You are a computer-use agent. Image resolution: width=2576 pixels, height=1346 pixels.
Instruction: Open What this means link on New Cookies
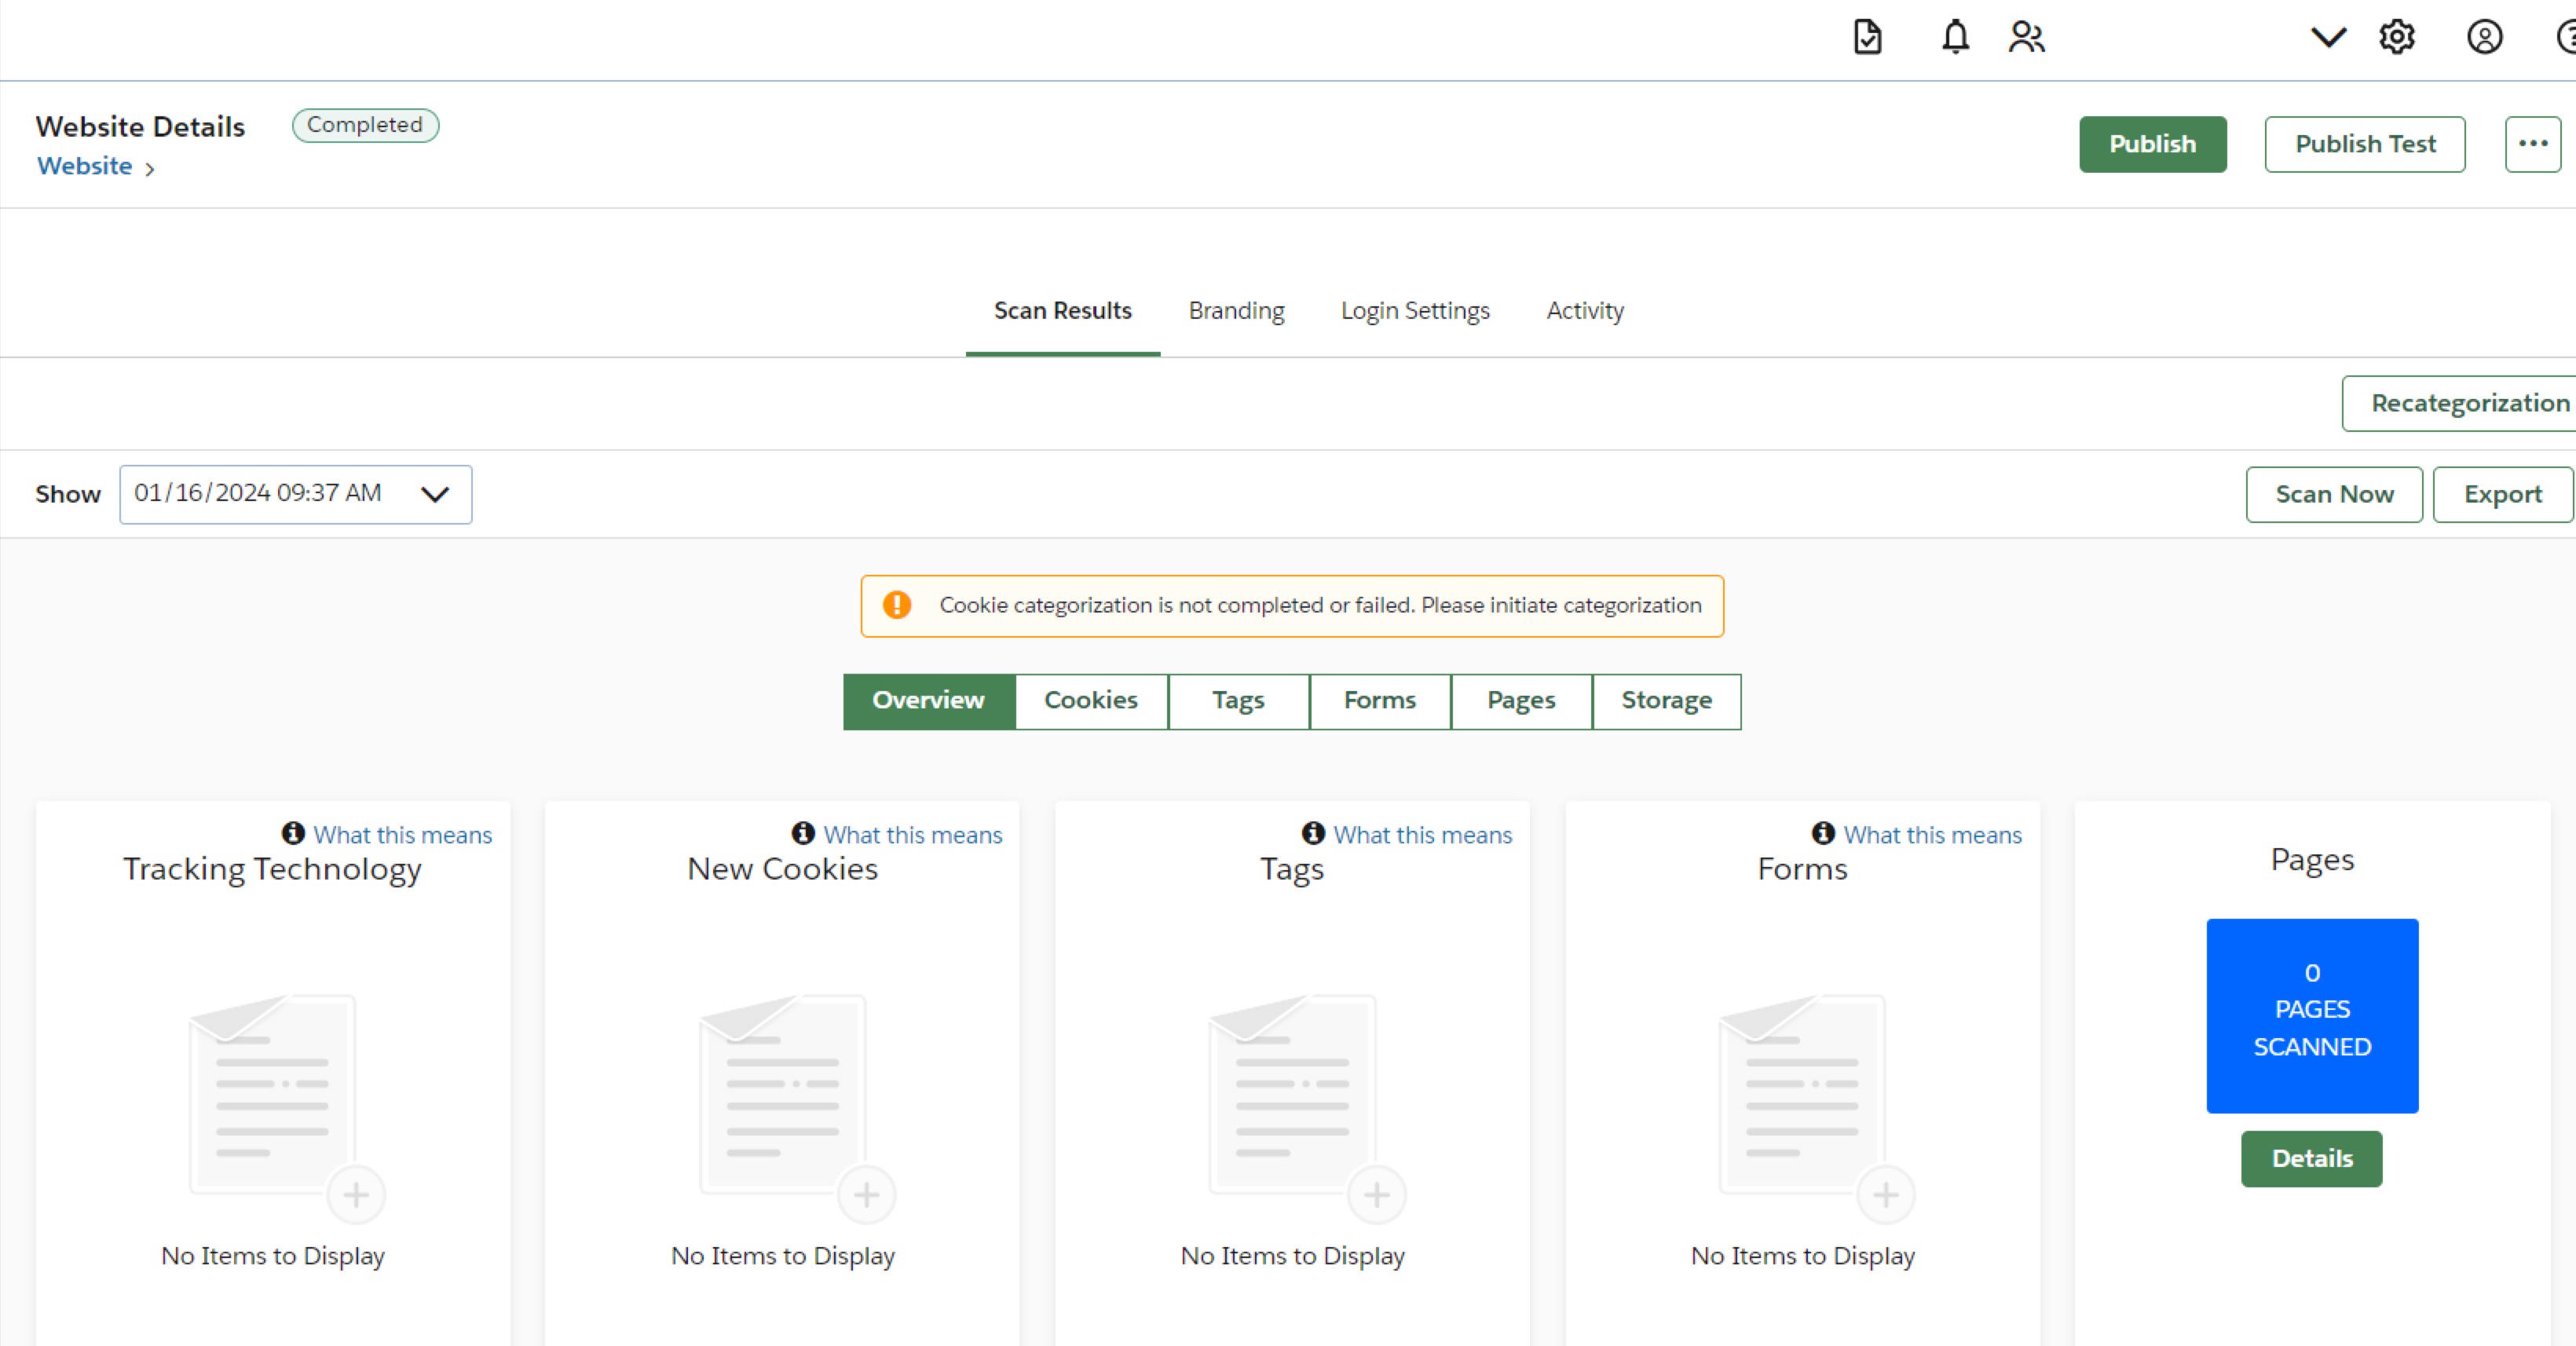pos(912,835)
